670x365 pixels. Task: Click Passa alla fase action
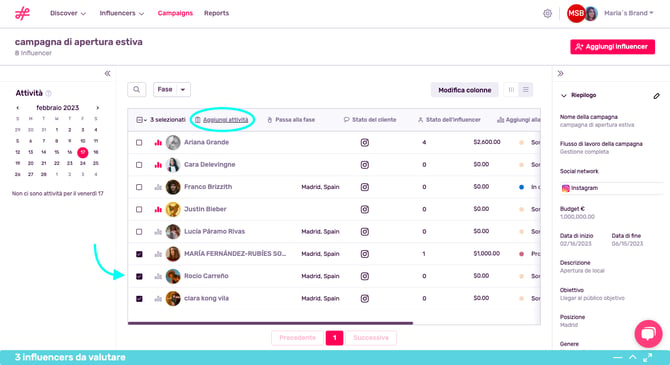click(x=291, y=120)
